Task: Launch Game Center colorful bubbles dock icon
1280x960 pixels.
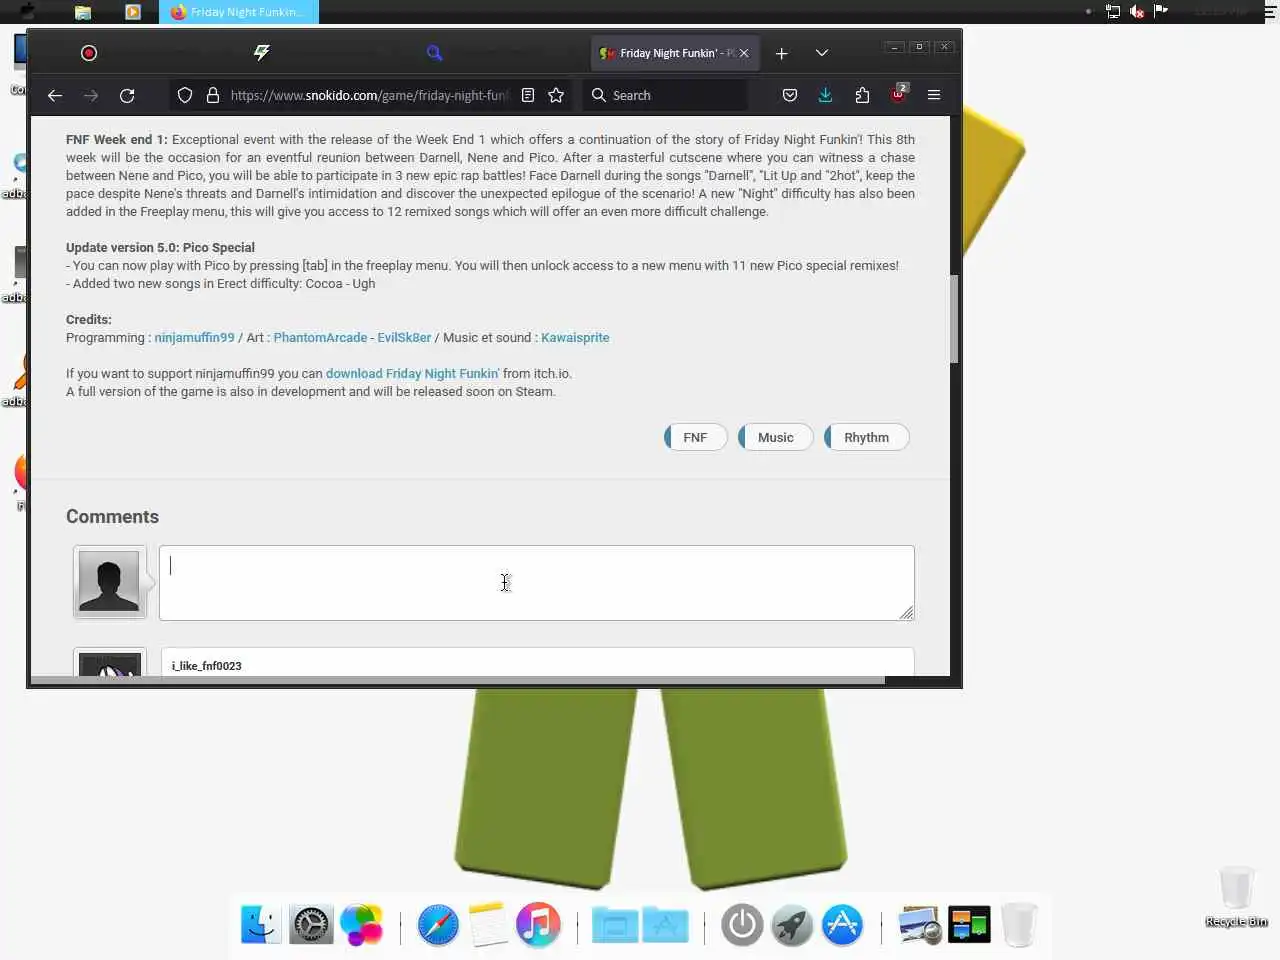Action: [361, 925]
